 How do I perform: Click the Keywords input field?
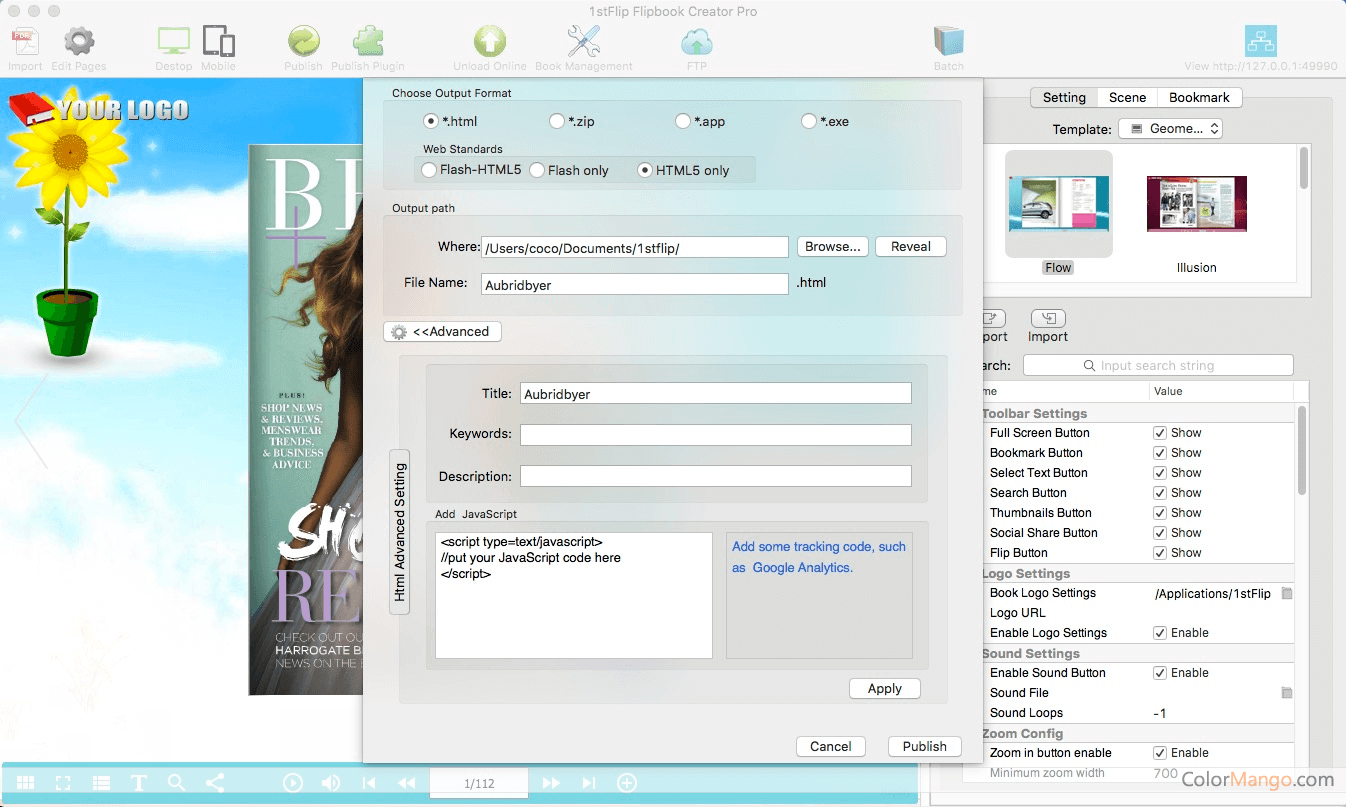pos(716,435)
